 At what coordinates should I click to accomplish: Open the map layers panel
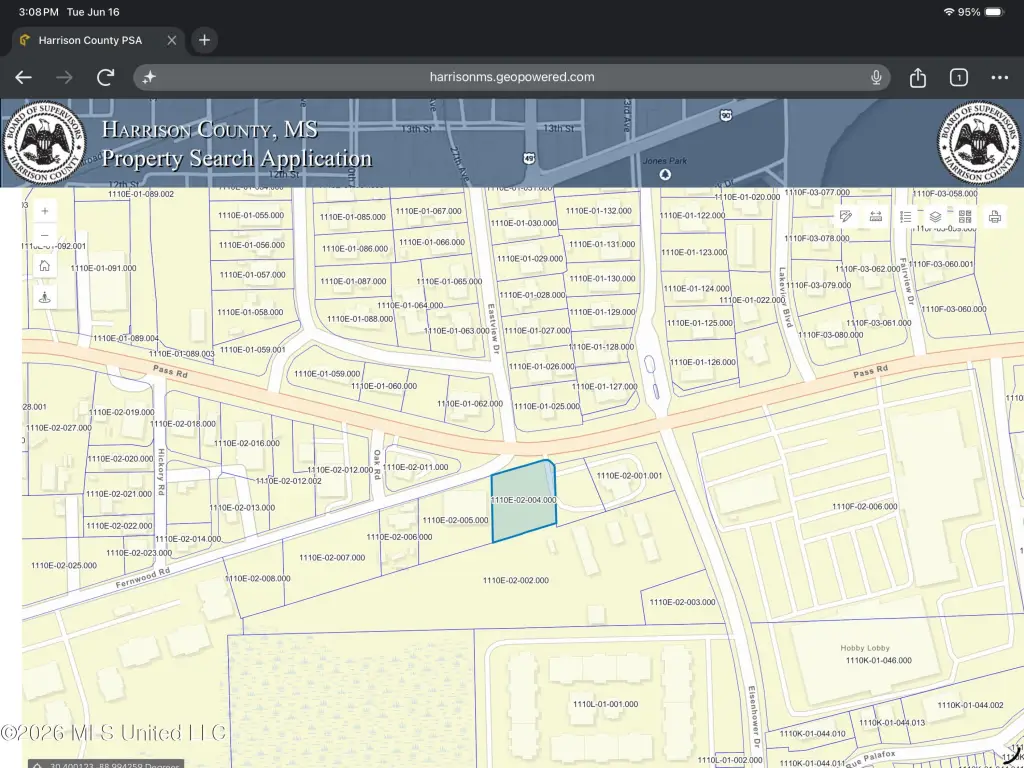click(935, 216)
